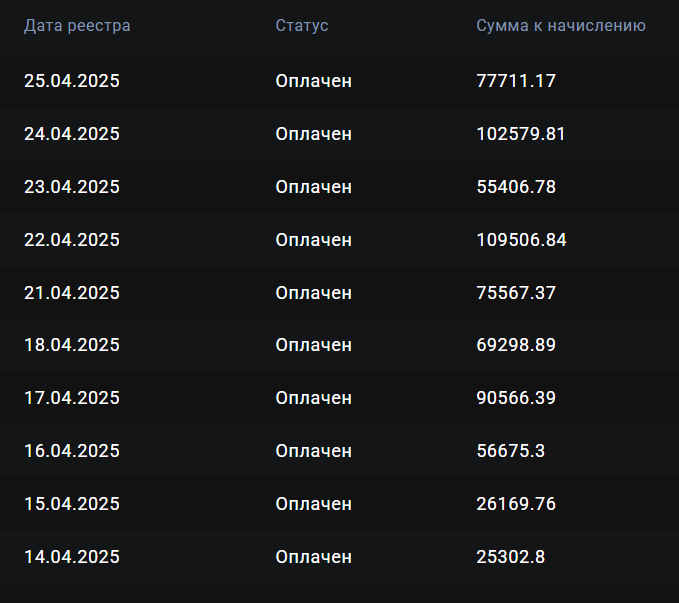Click the amount 90566.39

[516, 398]
